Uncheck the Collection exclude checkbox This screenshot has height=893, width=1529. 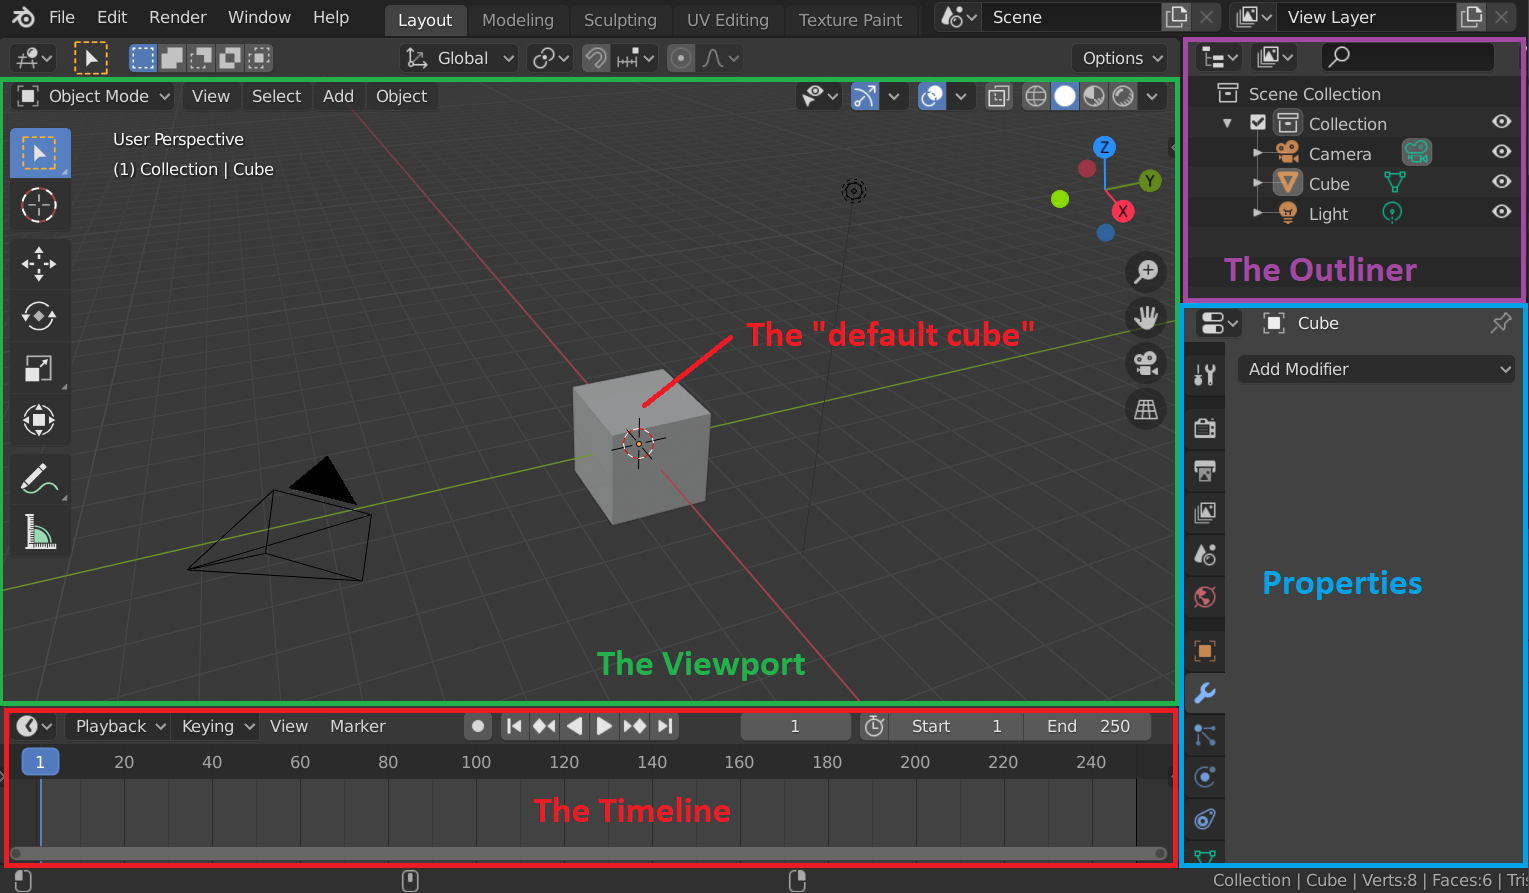[x=1258, y=122]
